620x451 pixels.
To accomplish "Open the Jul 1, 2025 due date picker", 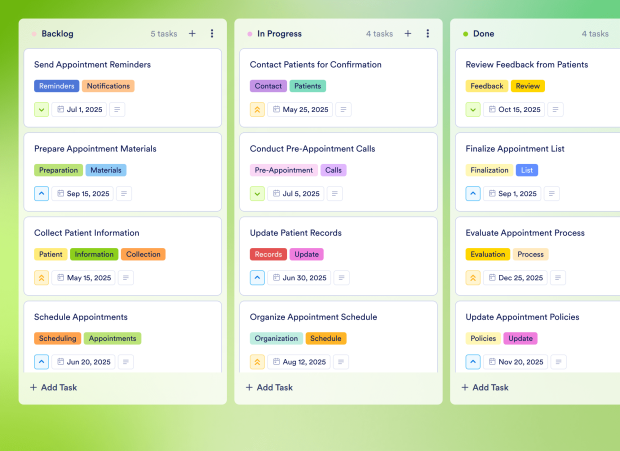I will [79, 109].
